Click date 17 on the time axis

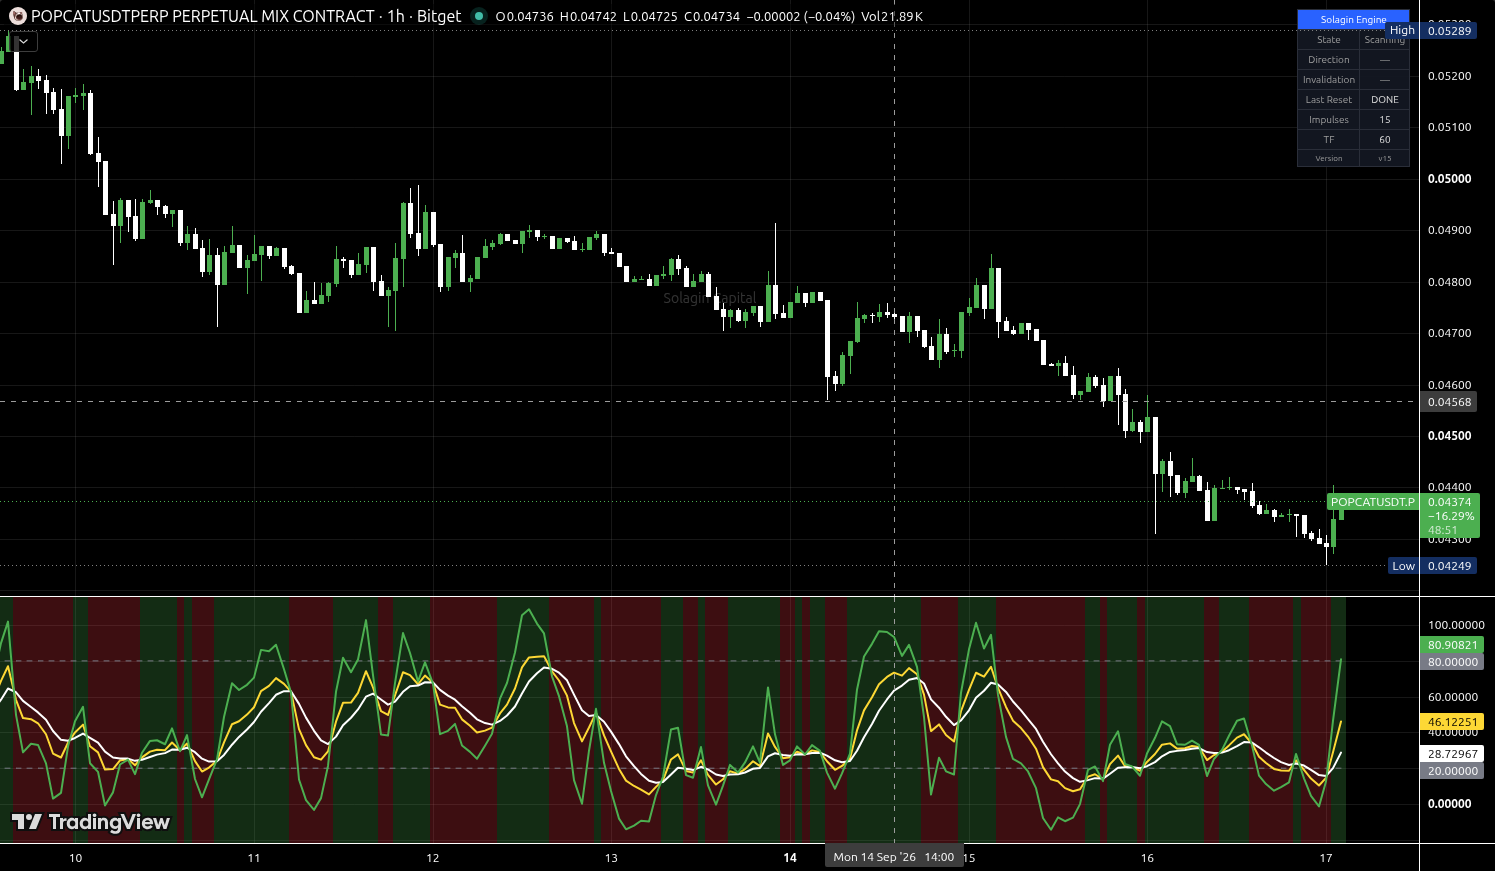point(1326,858)
